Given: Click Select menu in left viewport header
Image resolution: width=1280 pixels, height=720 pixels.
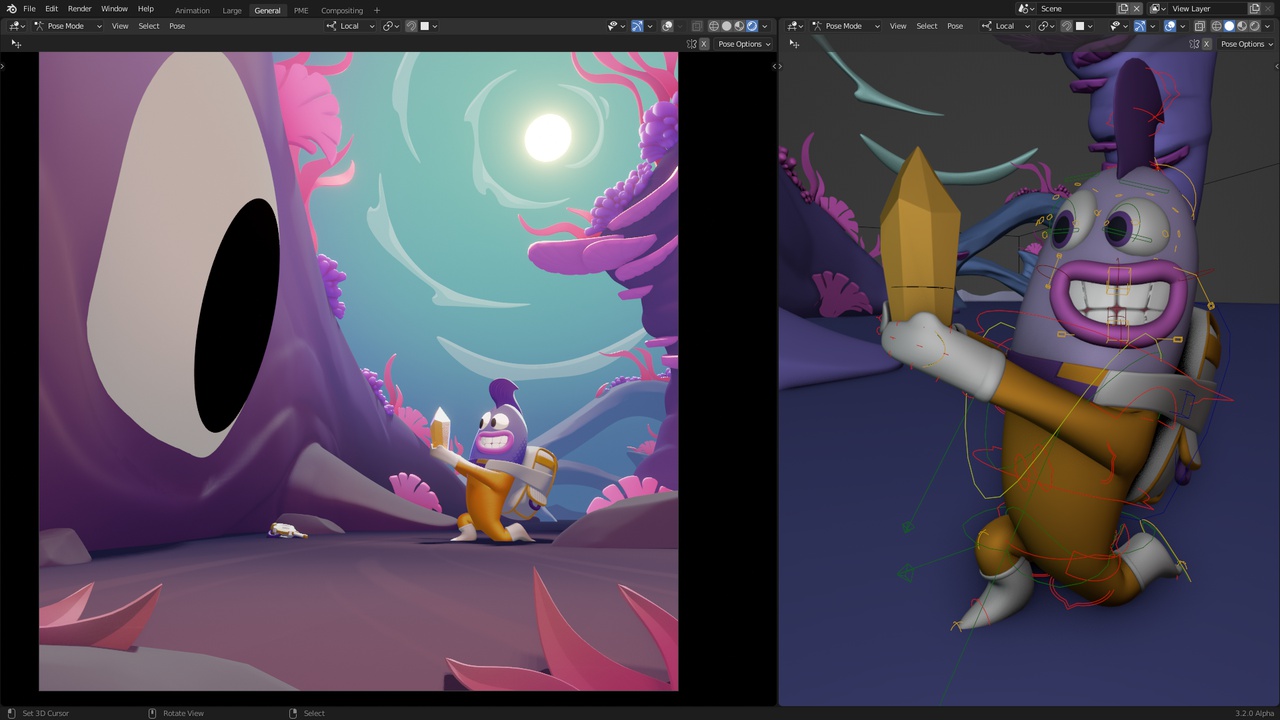Looking at the screenshot, I should 149,26.
